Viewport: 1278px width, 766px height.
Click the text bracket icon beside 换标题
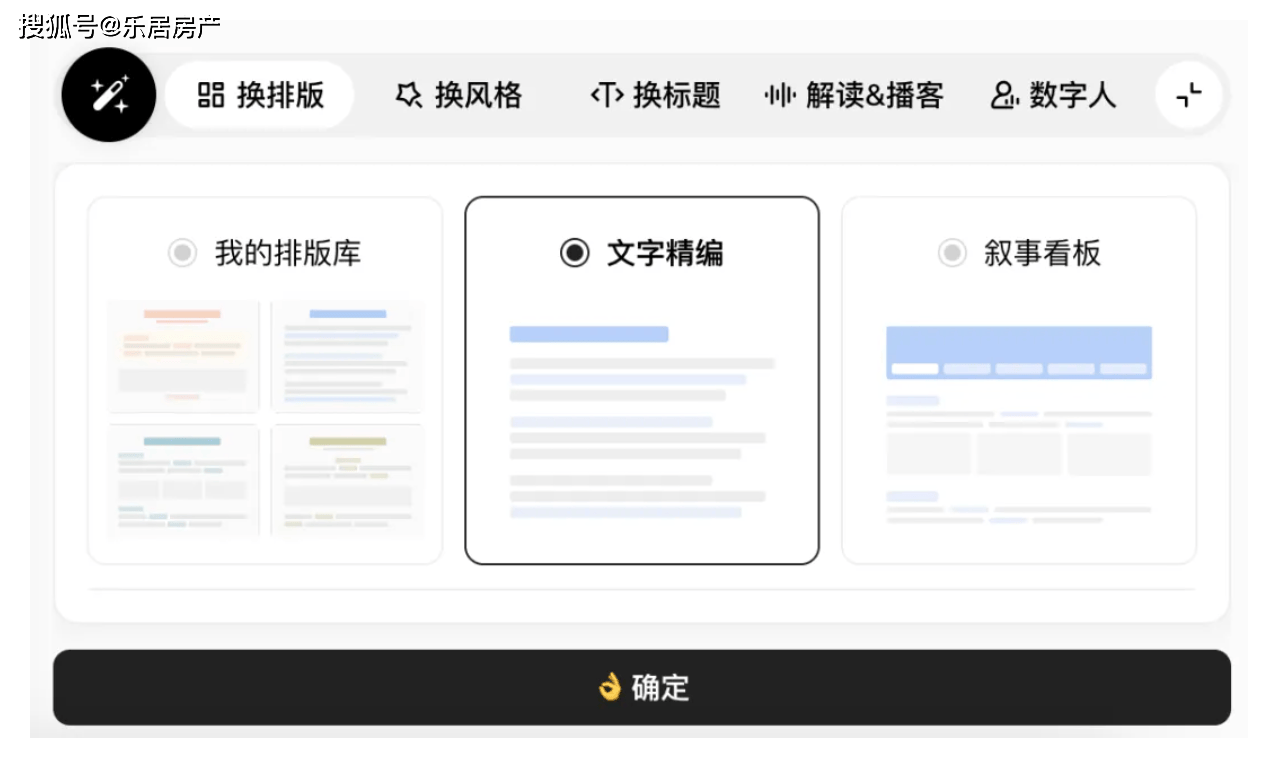pos(606,95)
